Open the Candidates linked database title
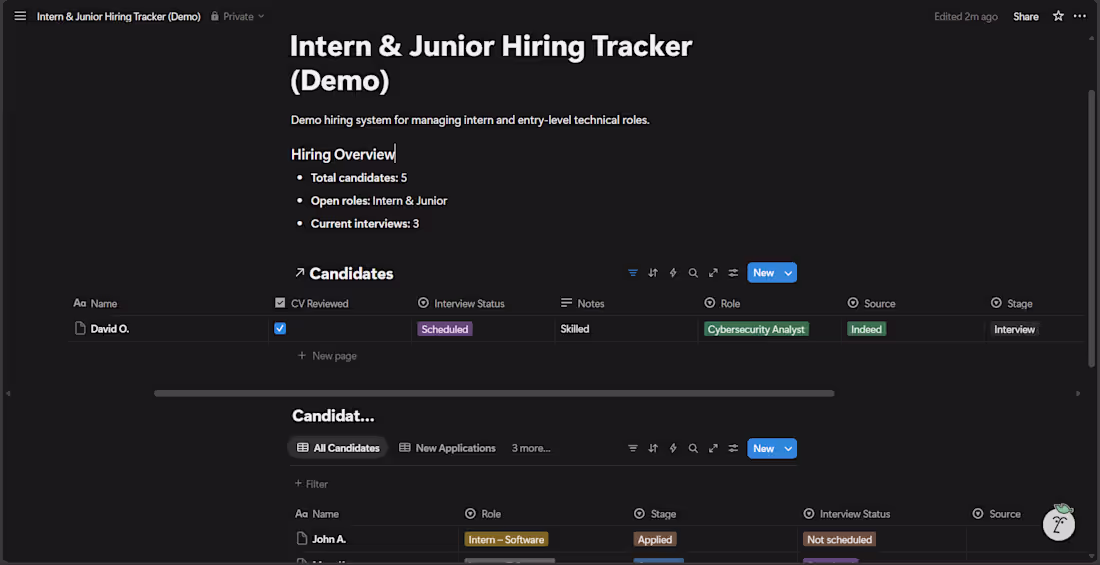The image size is (1100, 565). [351, 274]
